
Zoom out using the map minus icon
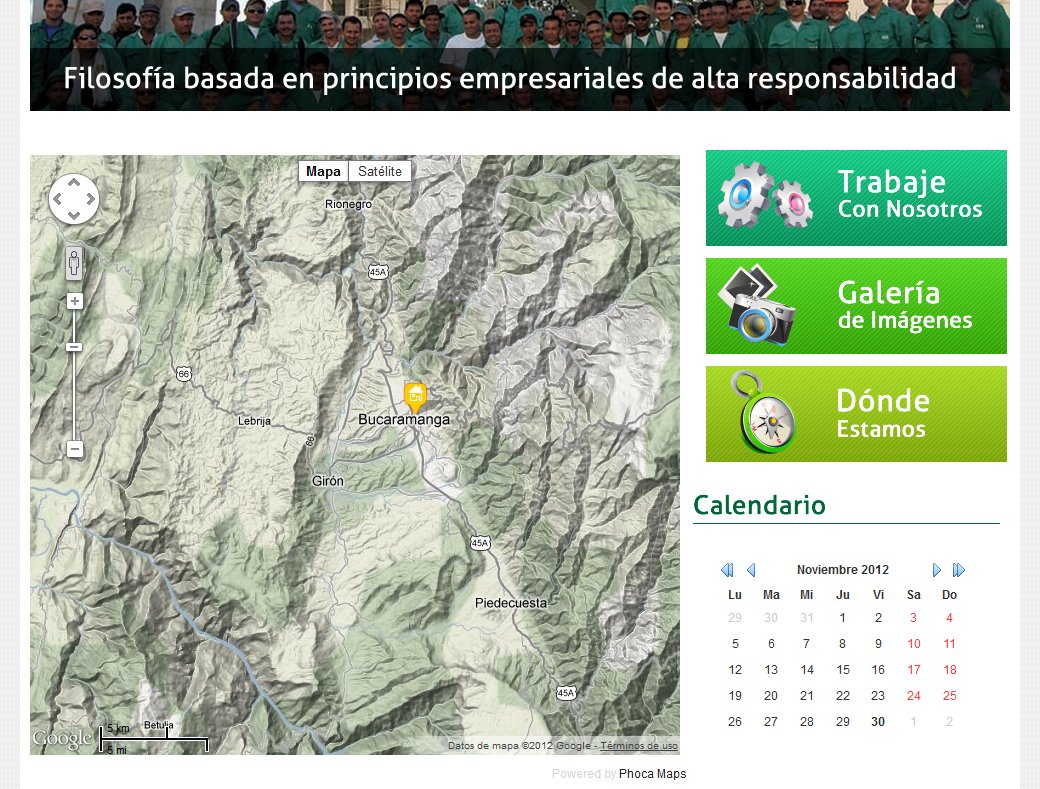pyautogui.click(x=74, y=448)
